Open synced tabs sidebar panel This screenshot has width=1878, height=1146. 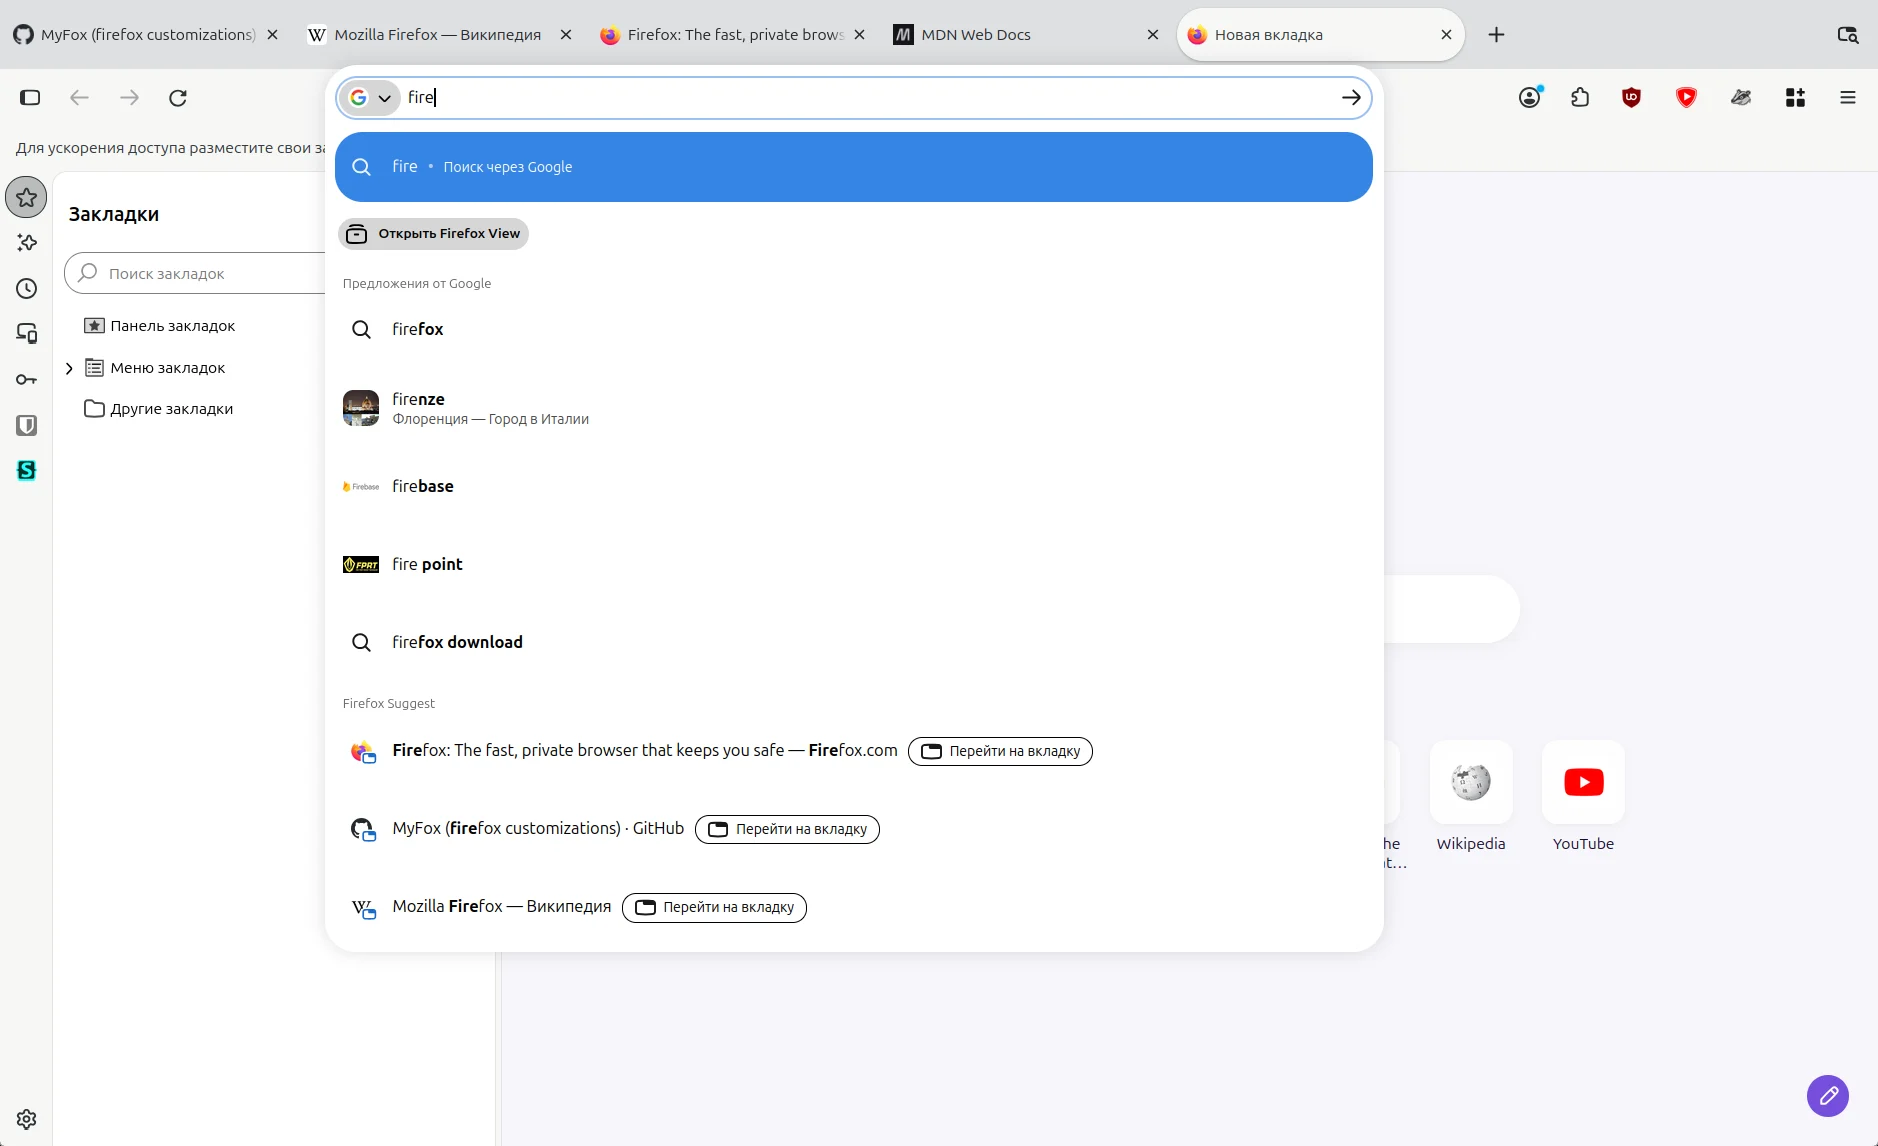coord(27,333)
